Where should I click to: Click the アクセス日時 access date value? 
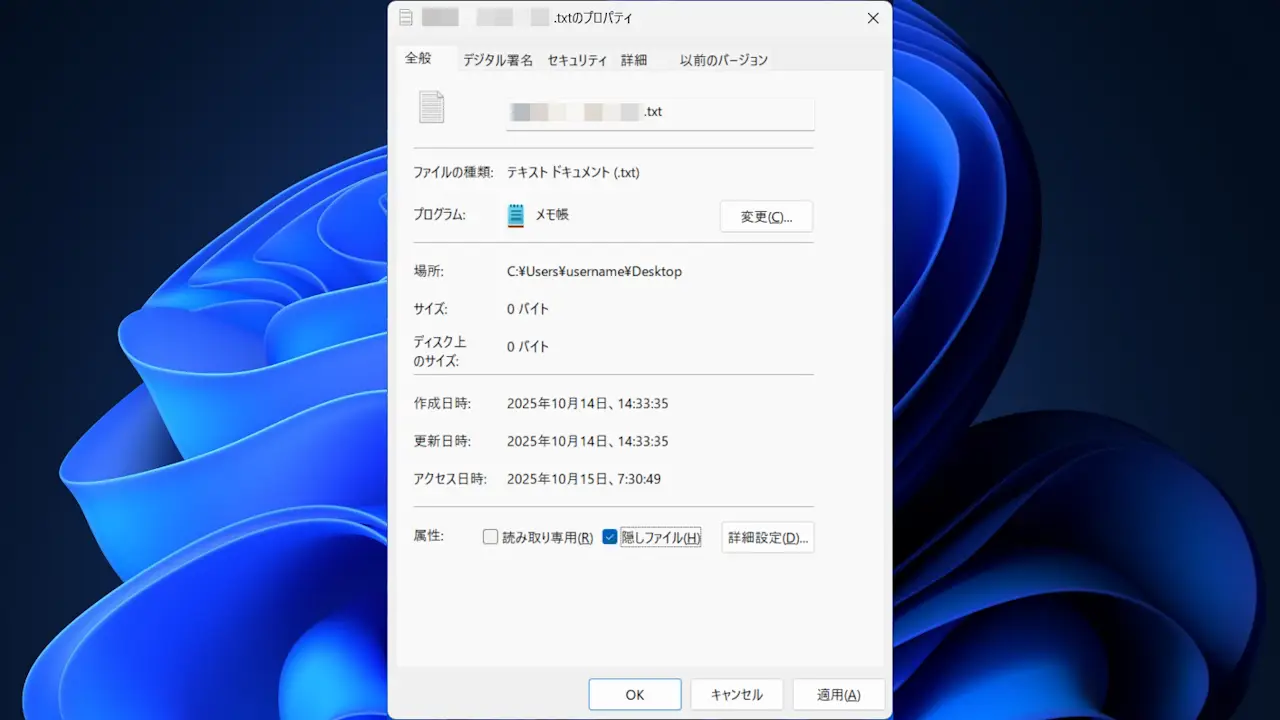click(x=583, y=479)
